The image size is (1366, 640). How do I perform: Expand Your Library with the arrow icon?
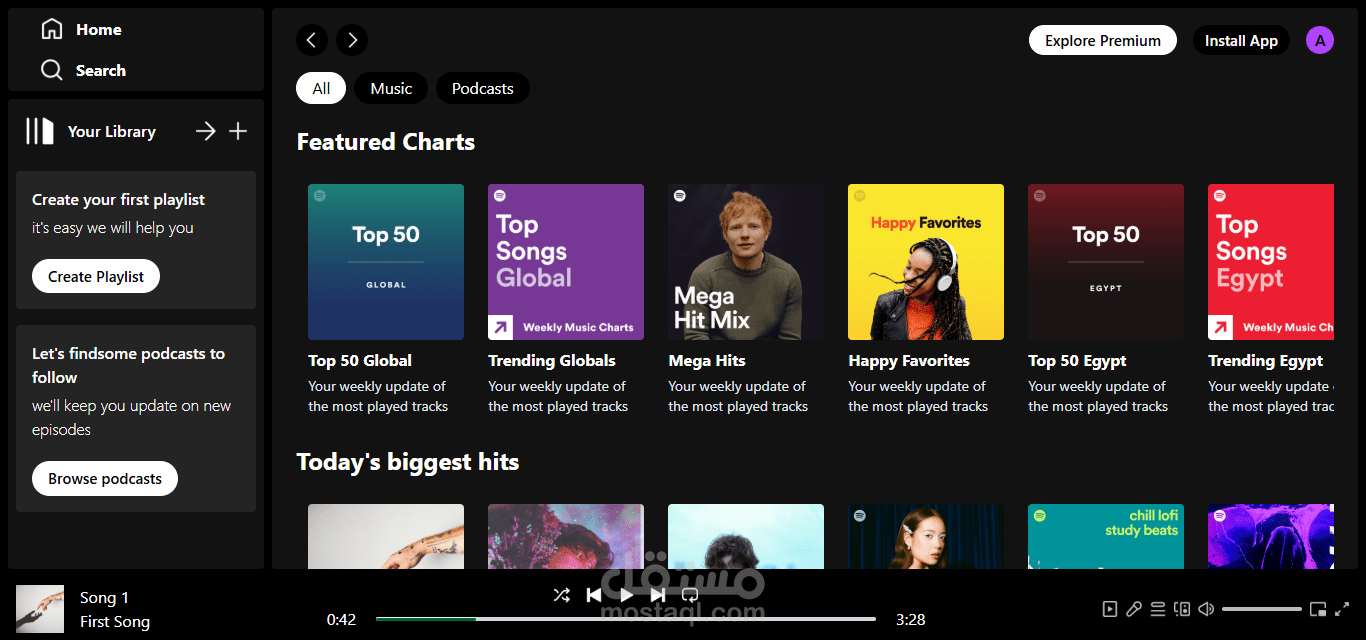tap(205, 130)
